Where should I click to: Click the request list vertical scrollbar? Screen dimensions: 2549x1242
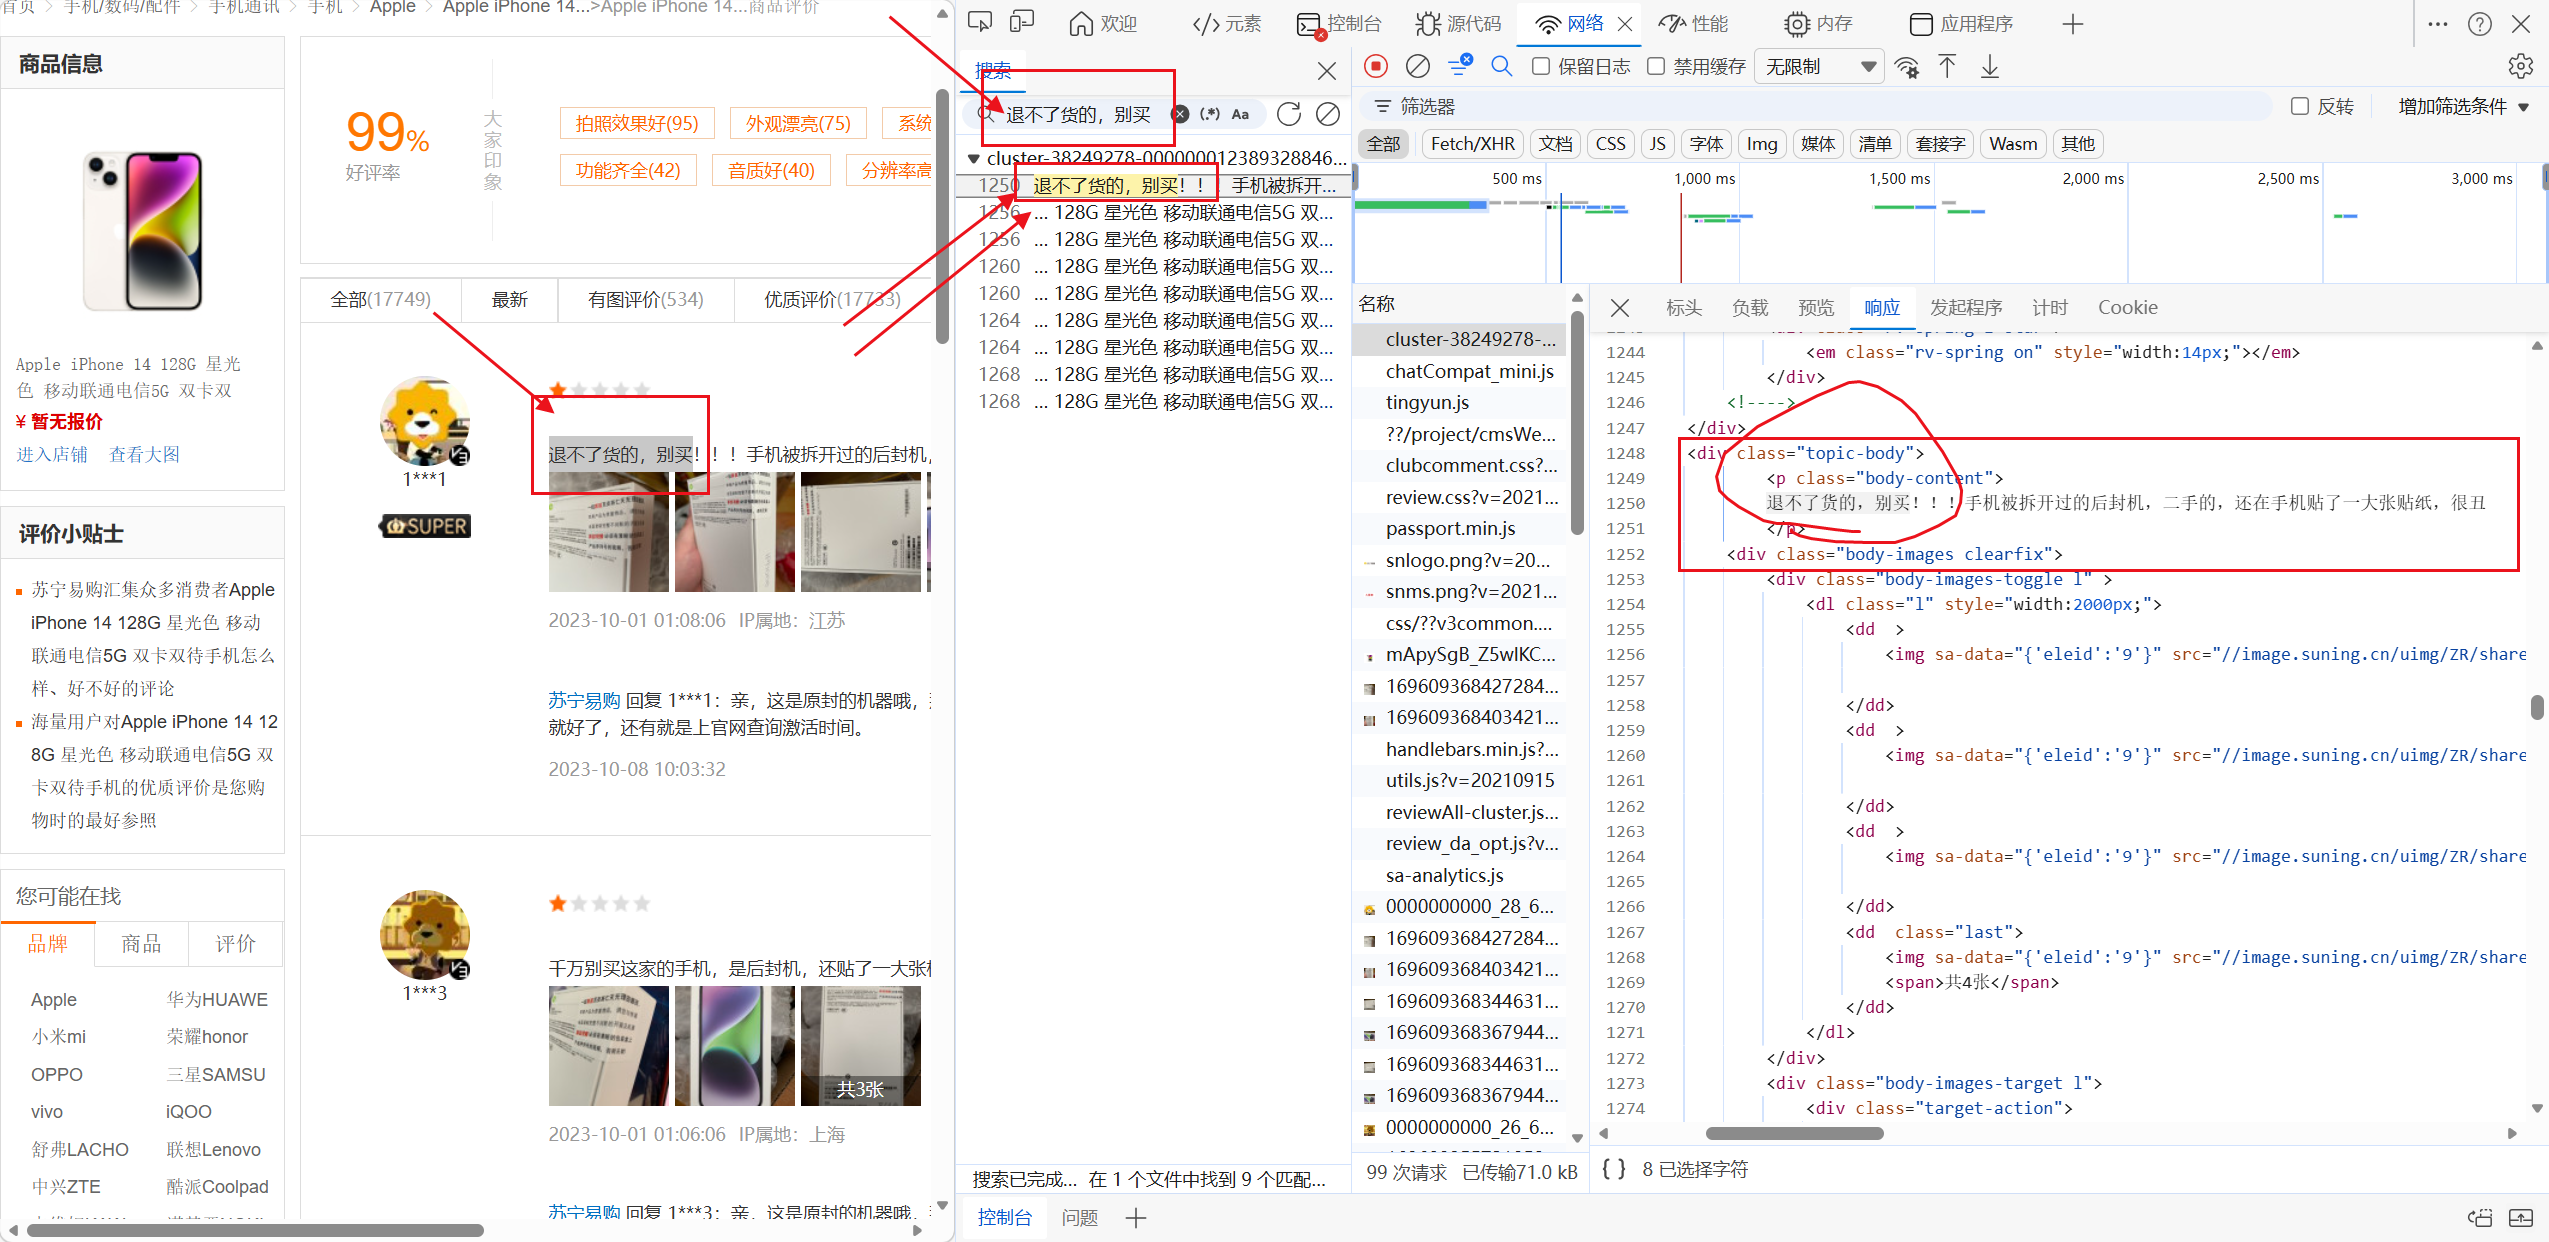click(x=1577, y=423)
